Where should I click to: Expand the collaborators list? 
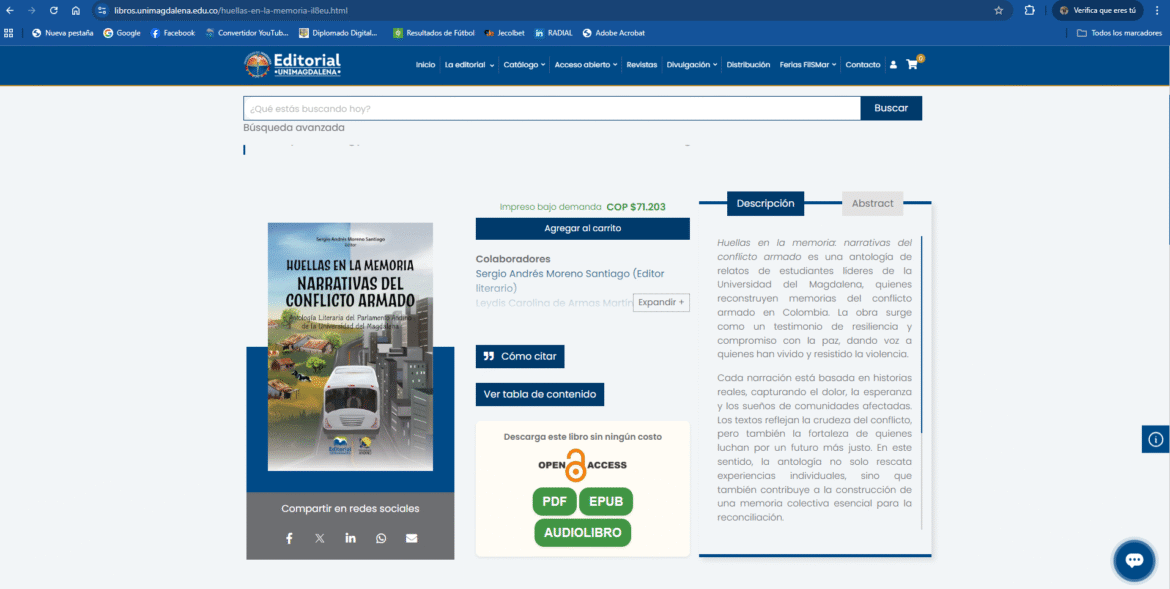click(x=661, y=302)
